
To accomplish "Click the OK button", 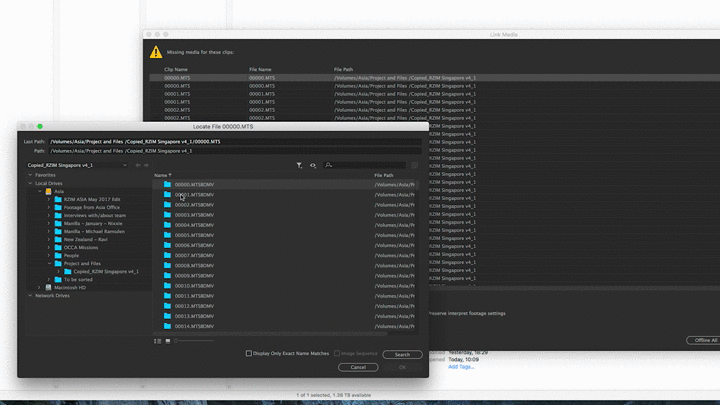I will coord(402,367).
